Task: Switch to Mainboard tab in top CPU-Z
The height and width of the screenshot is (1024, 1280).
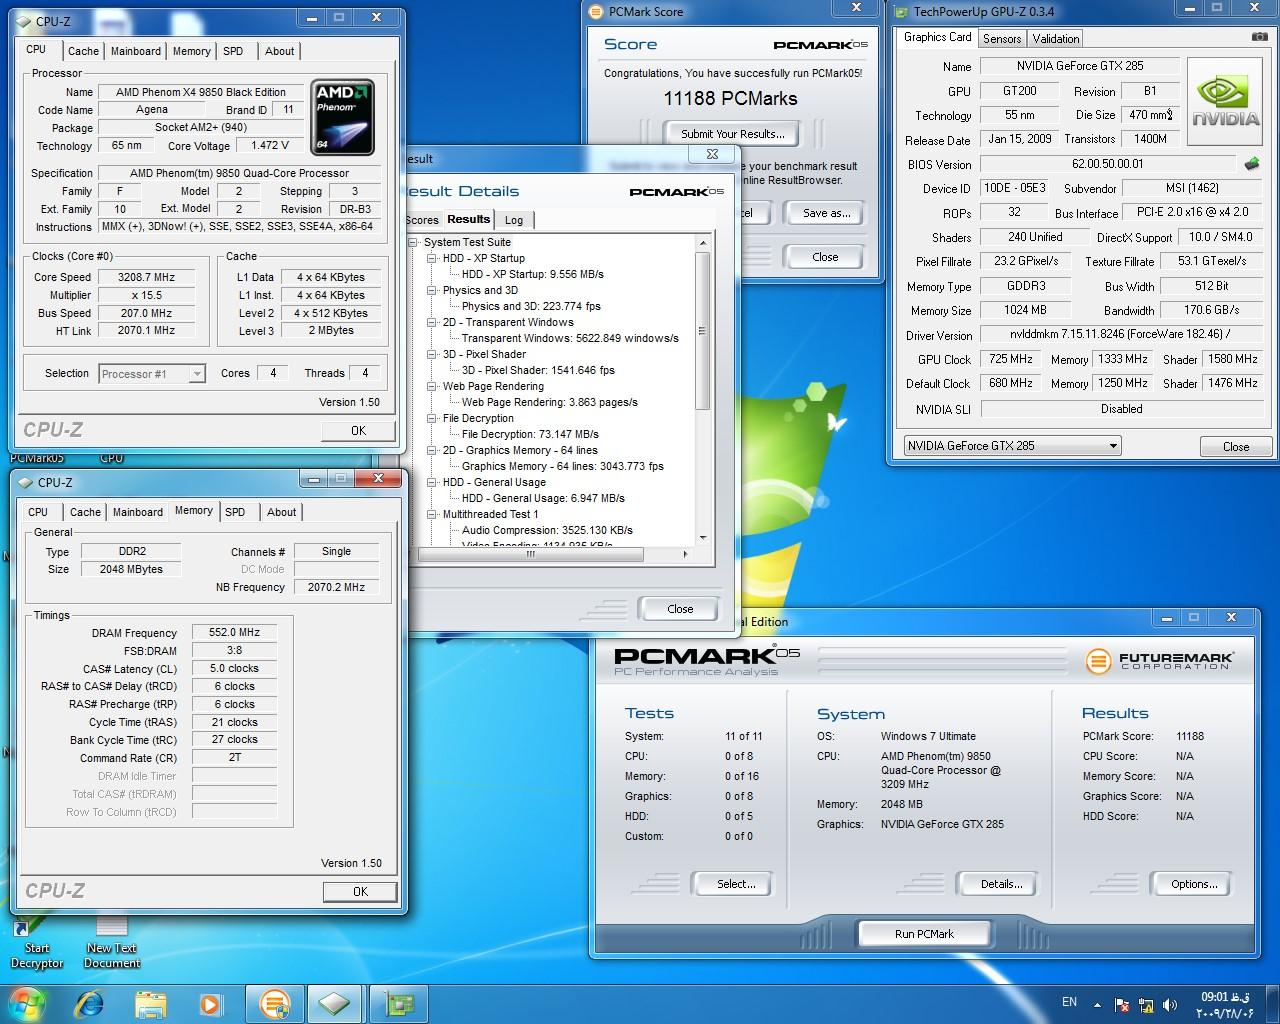Action: 136,51
